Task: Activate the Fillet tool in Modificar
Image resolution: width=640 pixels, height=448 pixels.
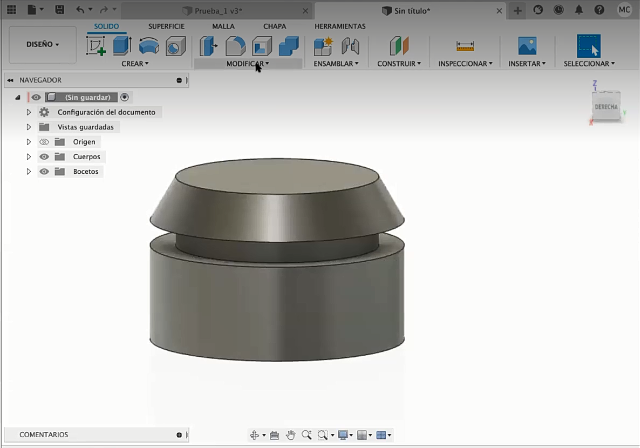Action: point(236,46)
